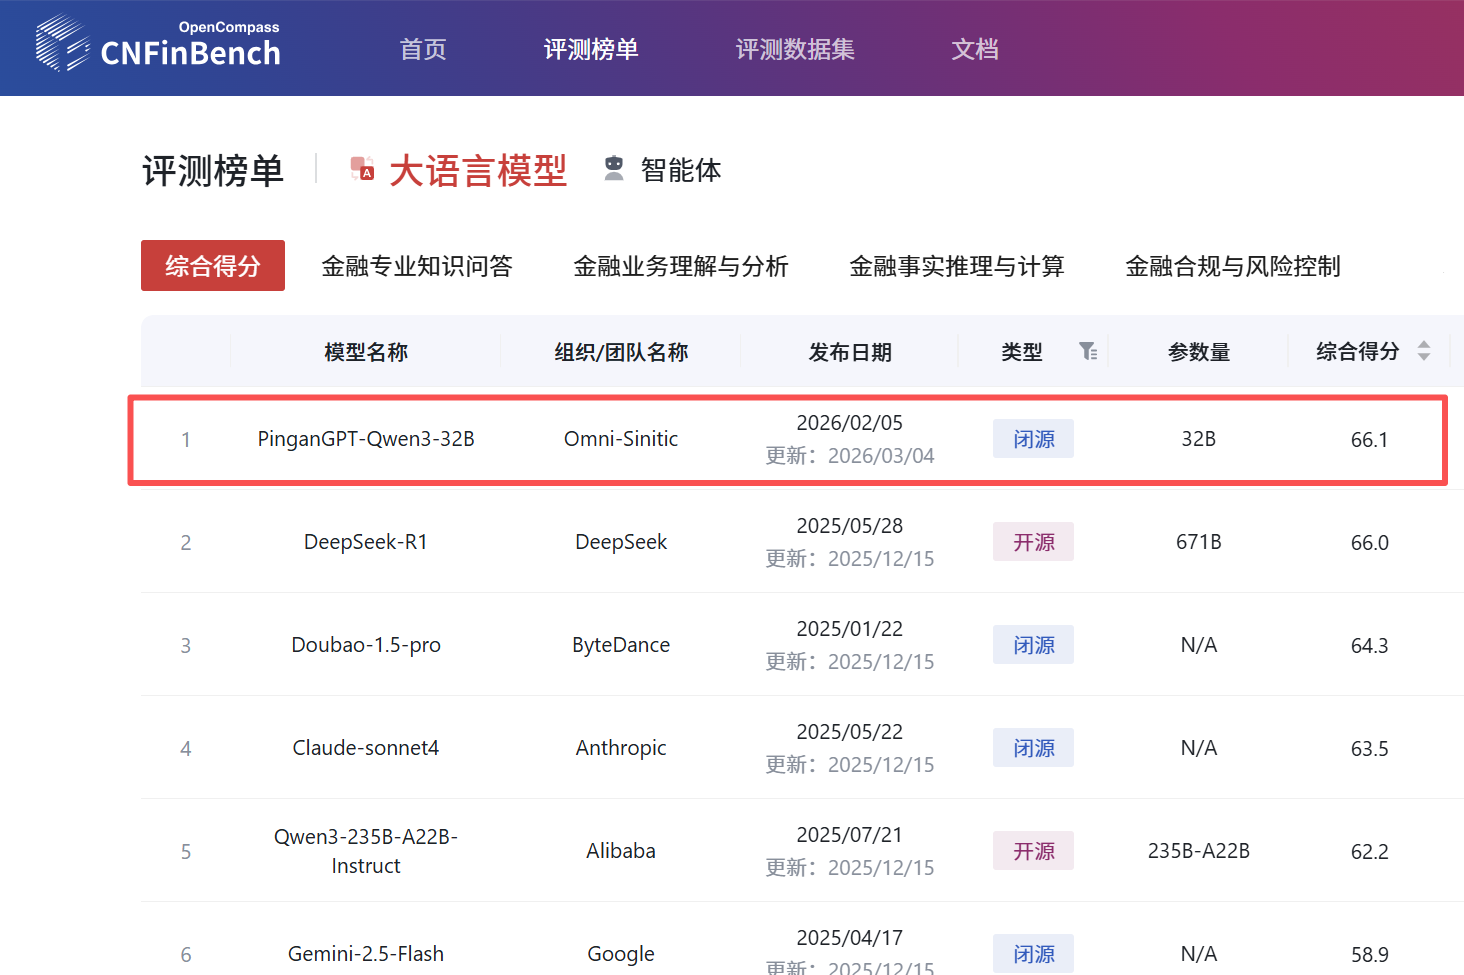This screenshot has height=975, width=1464.
Task: Click the 闭源 tag in Claude-sonnet4 row
Action: 1033,748
